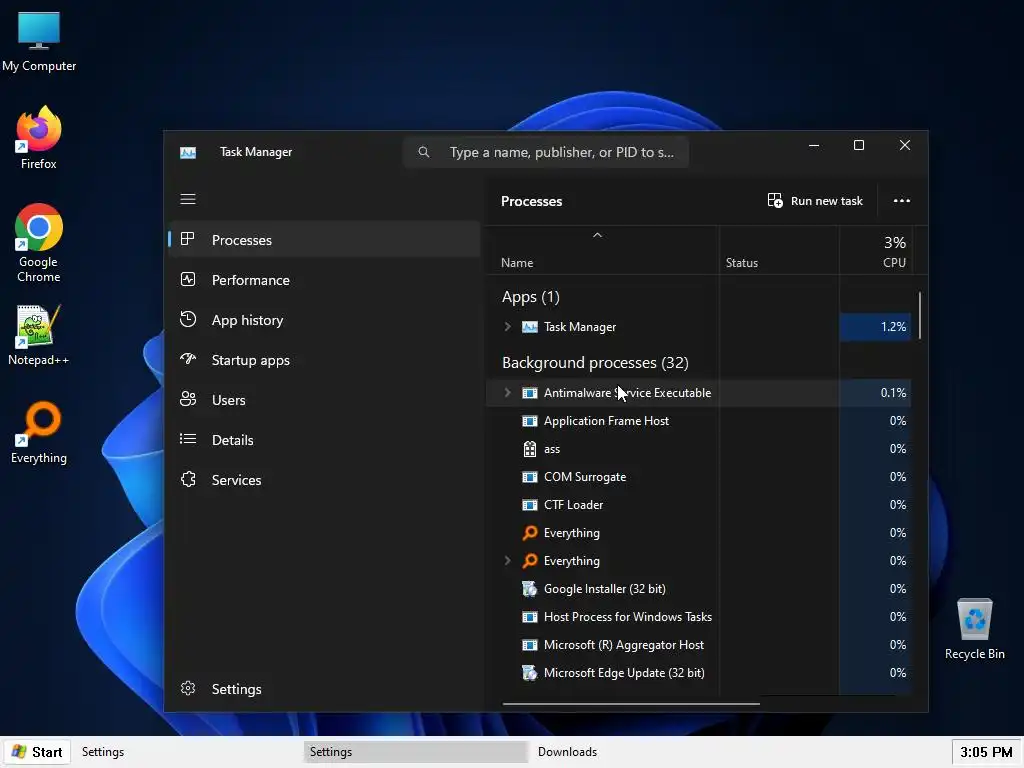The width and height of the screenshot is (1024, 768).
Task: Click the Performance pulse icon in sidebar
Action: tap(188, 280)
